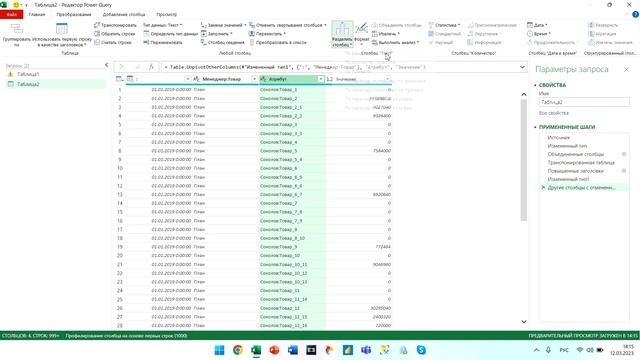Image resolution: width=640 pixels, height=360 pixels.
Task: Open the Замена значений dropdown
Action: coord(224,25)
